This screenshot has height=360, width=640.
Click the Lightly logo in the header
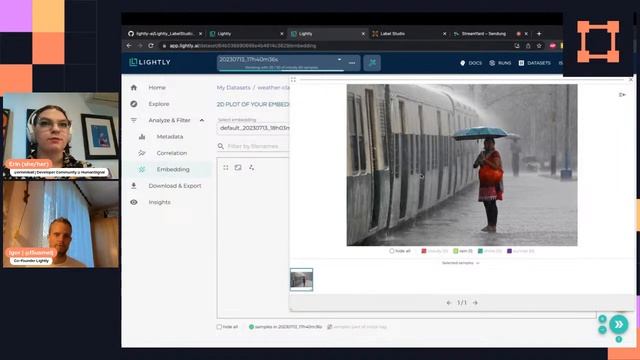[x=150, y=62]
